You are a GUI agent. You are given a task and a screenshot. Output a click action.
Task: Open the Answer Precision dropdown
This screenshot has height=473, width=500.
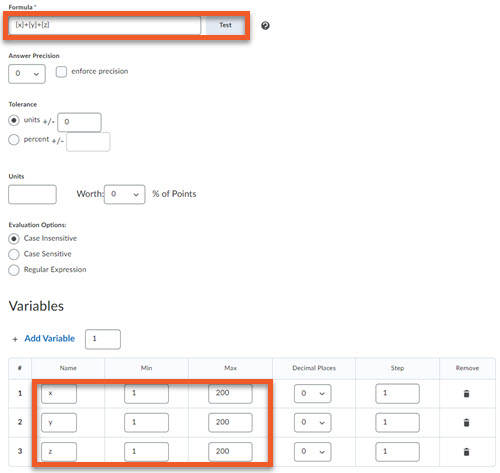point(27,74)
